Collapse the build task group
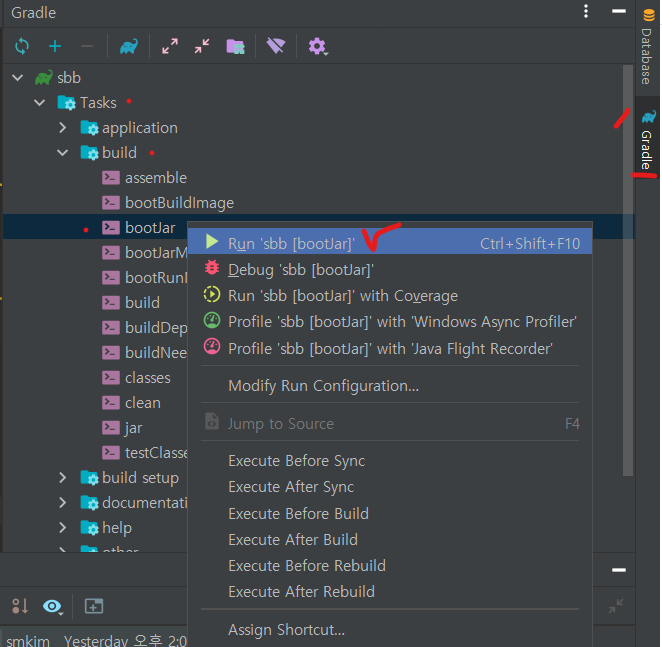 click(62, 152)
